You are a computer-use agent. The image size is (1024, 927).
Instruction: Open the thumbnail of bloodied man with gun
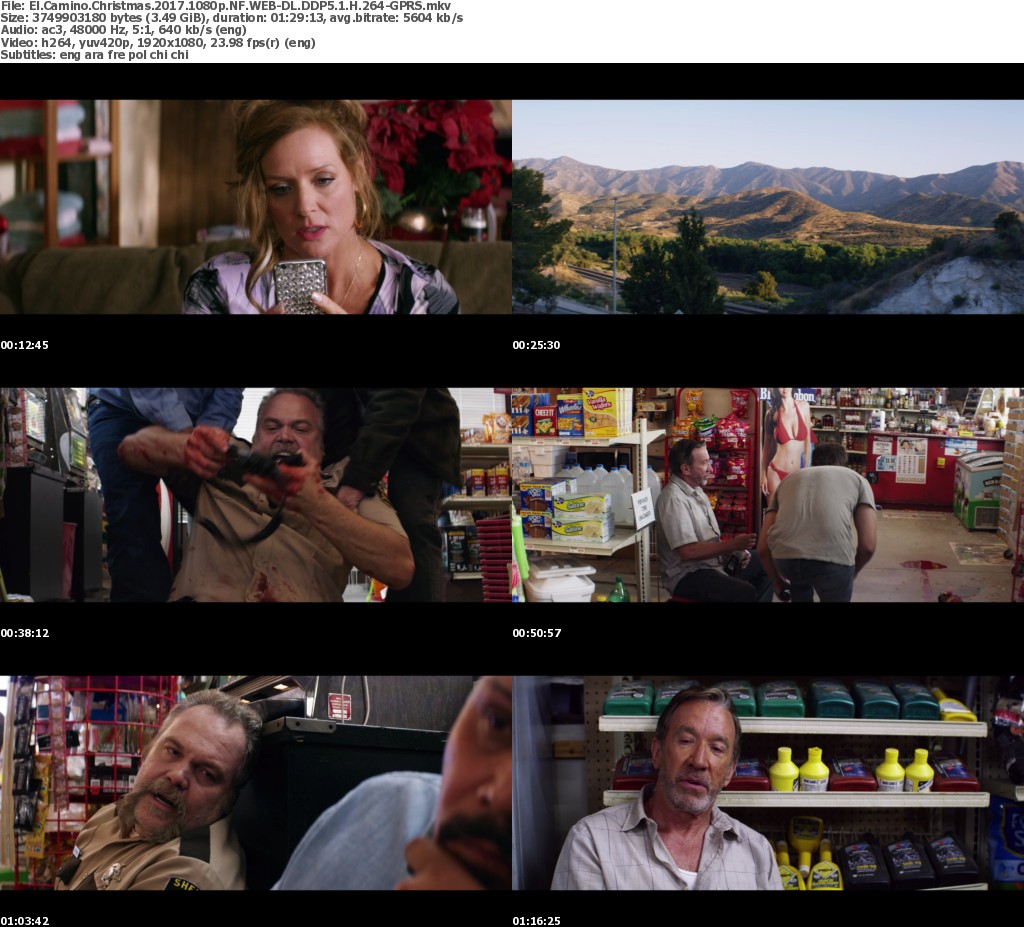[x=256, y=495]
